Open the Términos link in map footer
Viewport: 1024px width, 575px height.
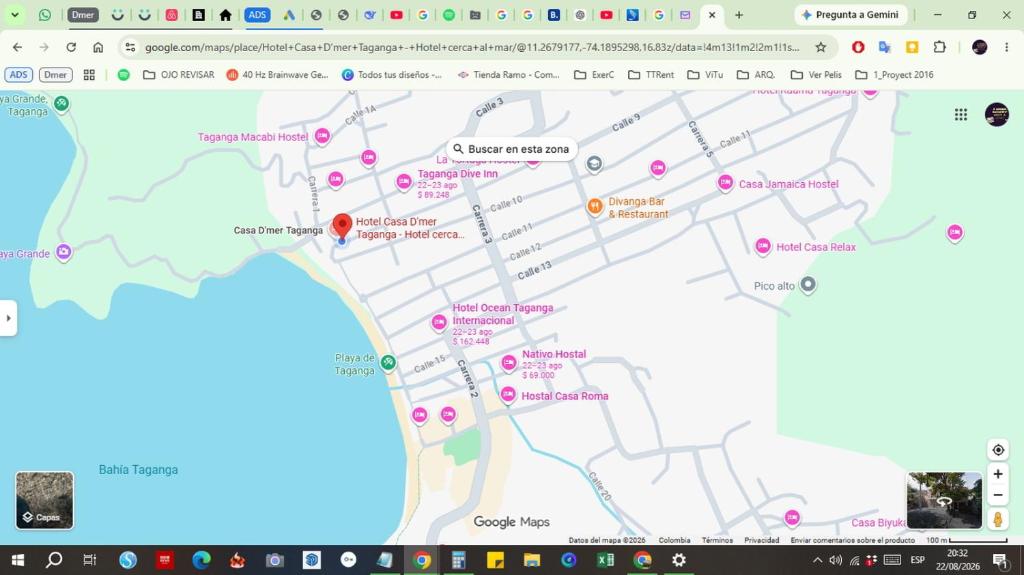(x=717, y=540)
